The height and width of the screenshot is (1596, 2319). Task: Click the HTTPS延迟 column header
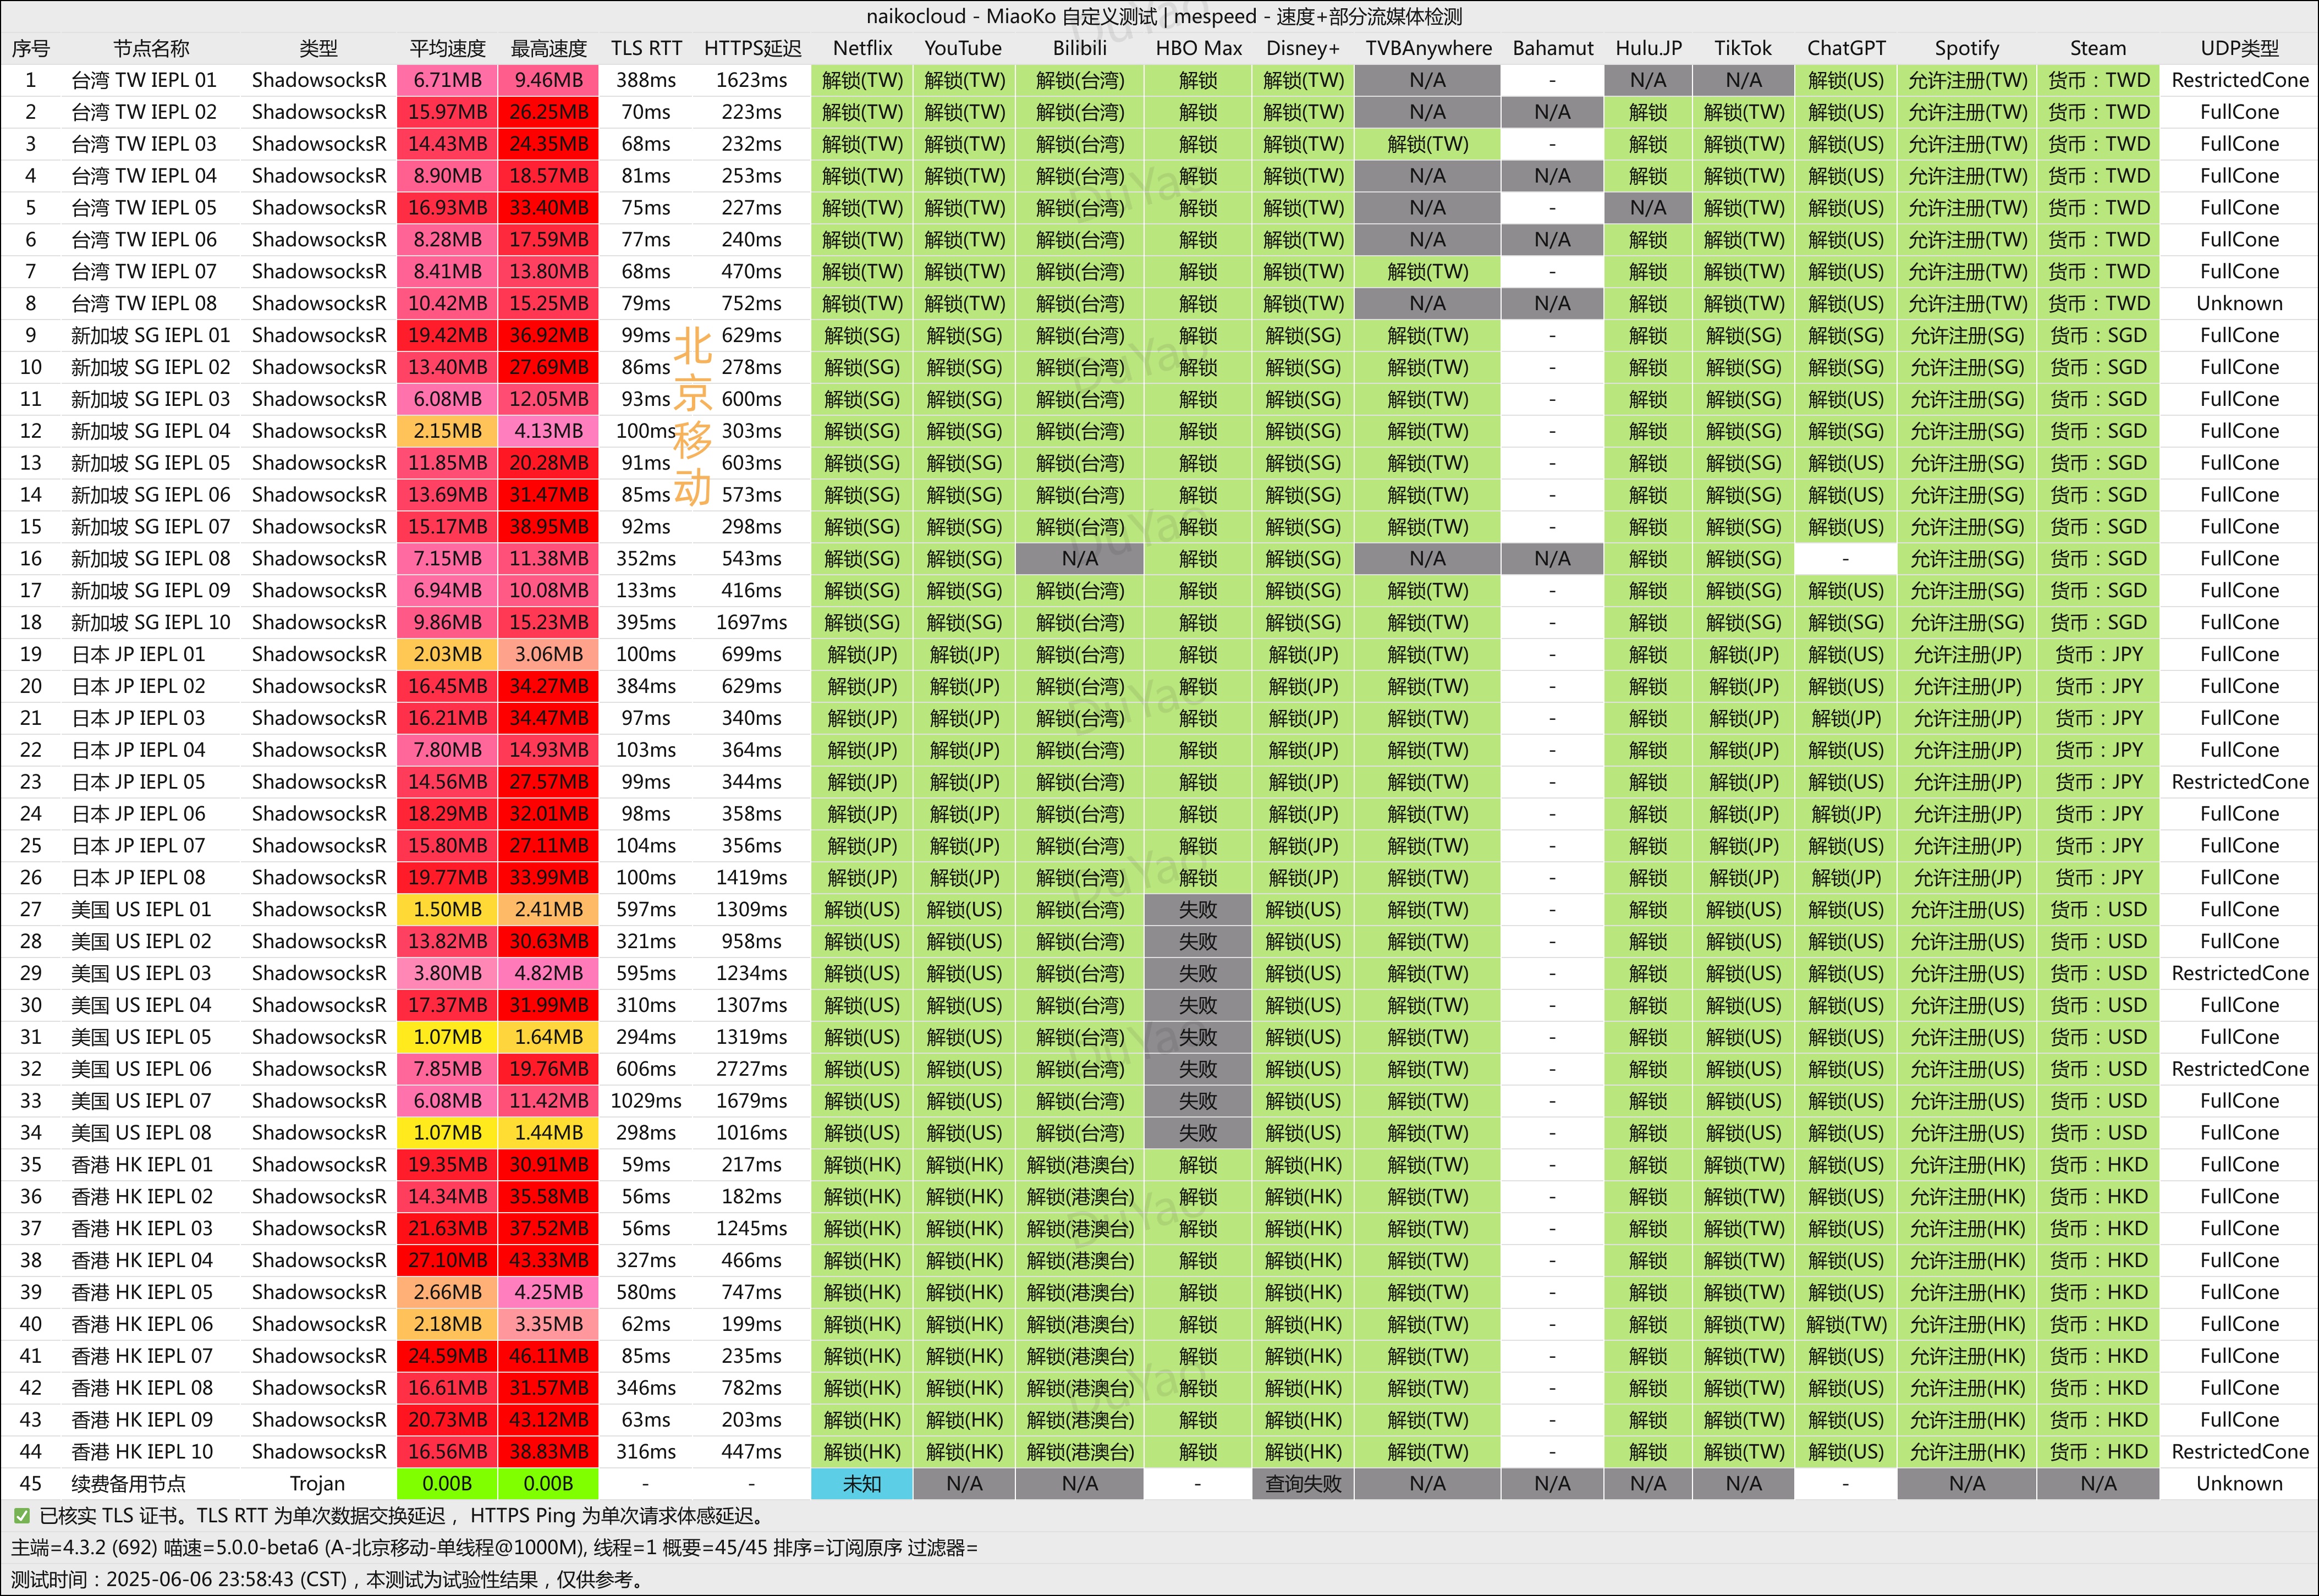(x=752, y=48)
